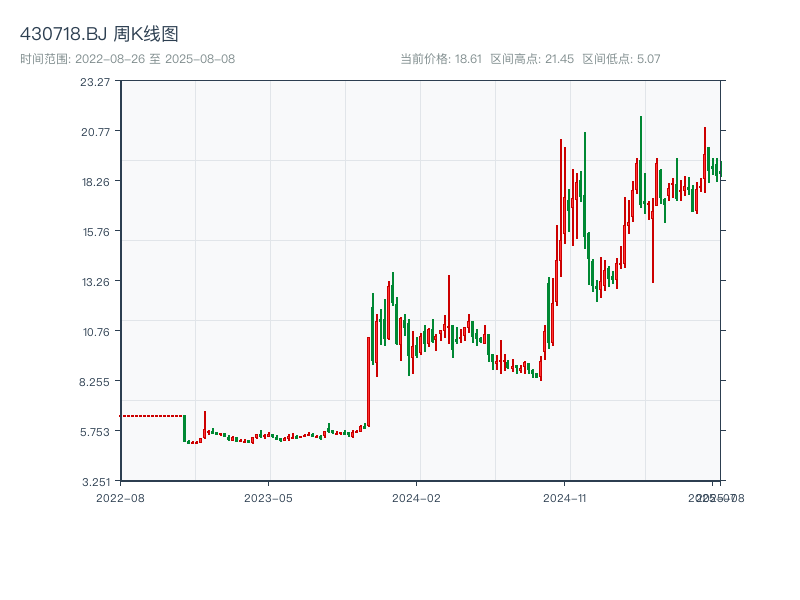This screenshot has width=800, height=600.
Task: Click the chart title 430718.BJ 周K线图
Action: tap(99, 34)
